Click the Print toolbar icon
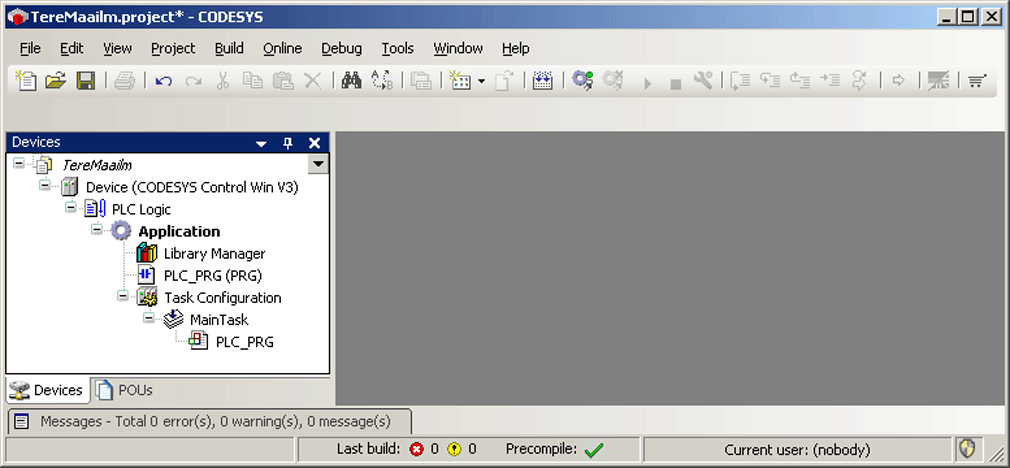The image size is (1010, 468). (124, 80)
